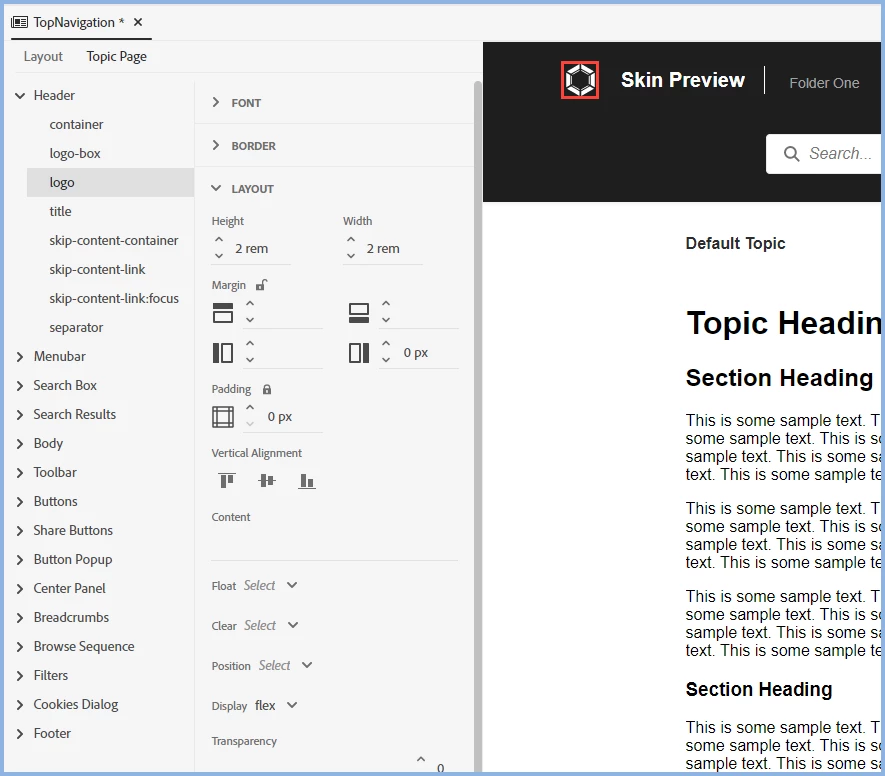Expand the Filters group

pyautogui.click(x=20, y=676)
